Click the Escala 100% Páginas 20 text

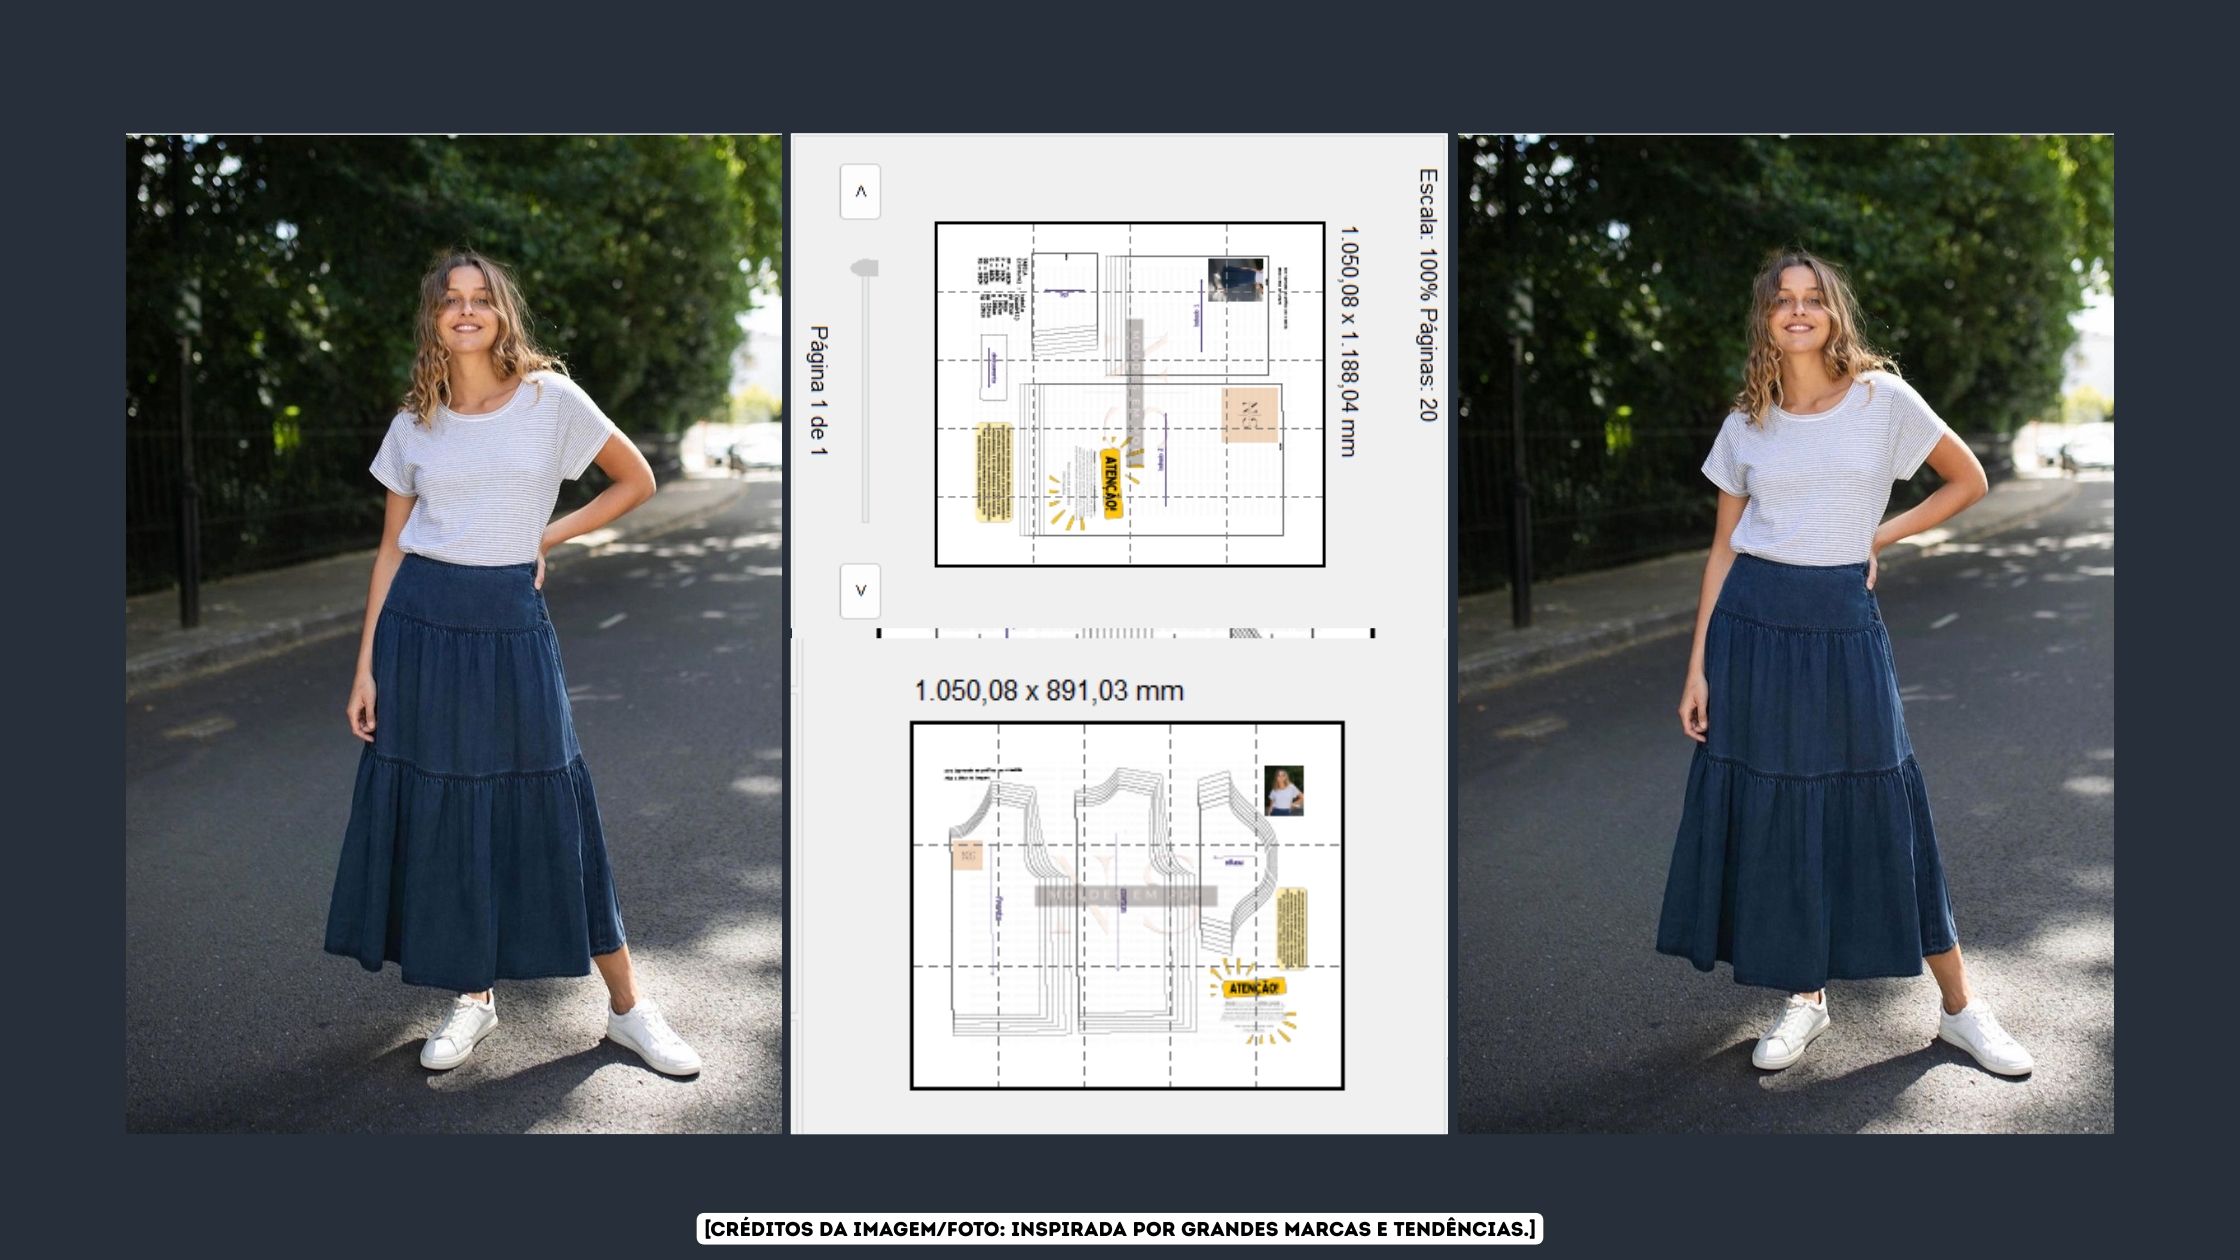click(1428, 295)
